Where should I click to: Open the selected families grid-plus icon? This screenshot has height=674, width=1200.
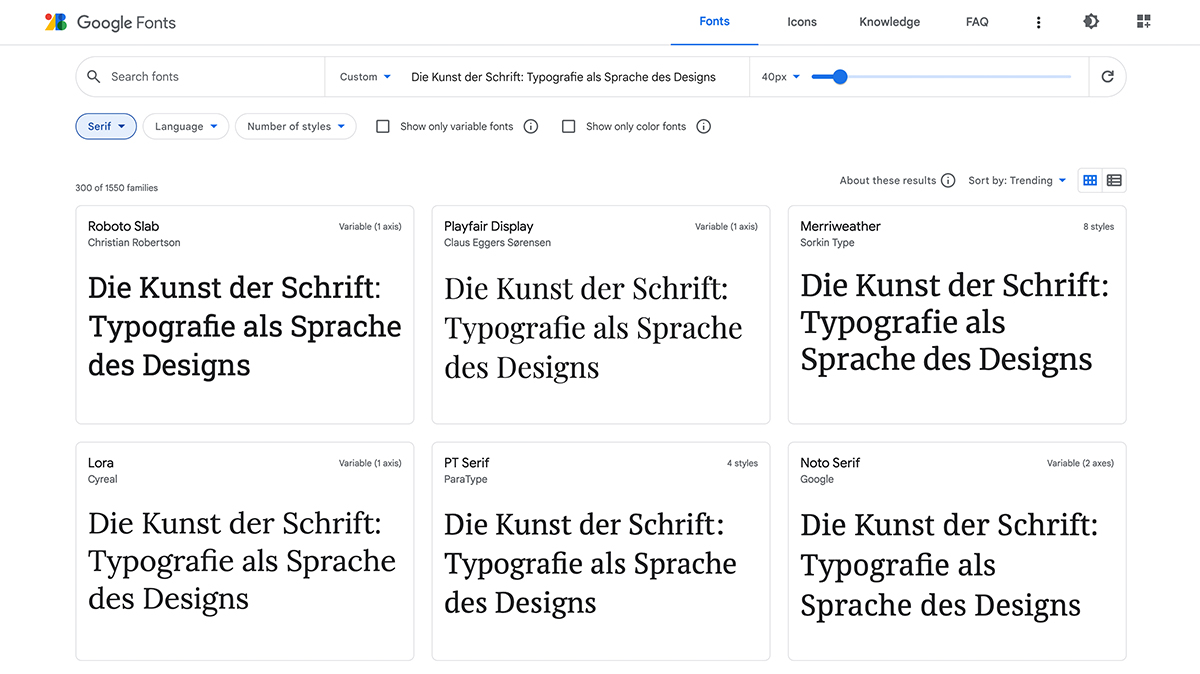1144,22
